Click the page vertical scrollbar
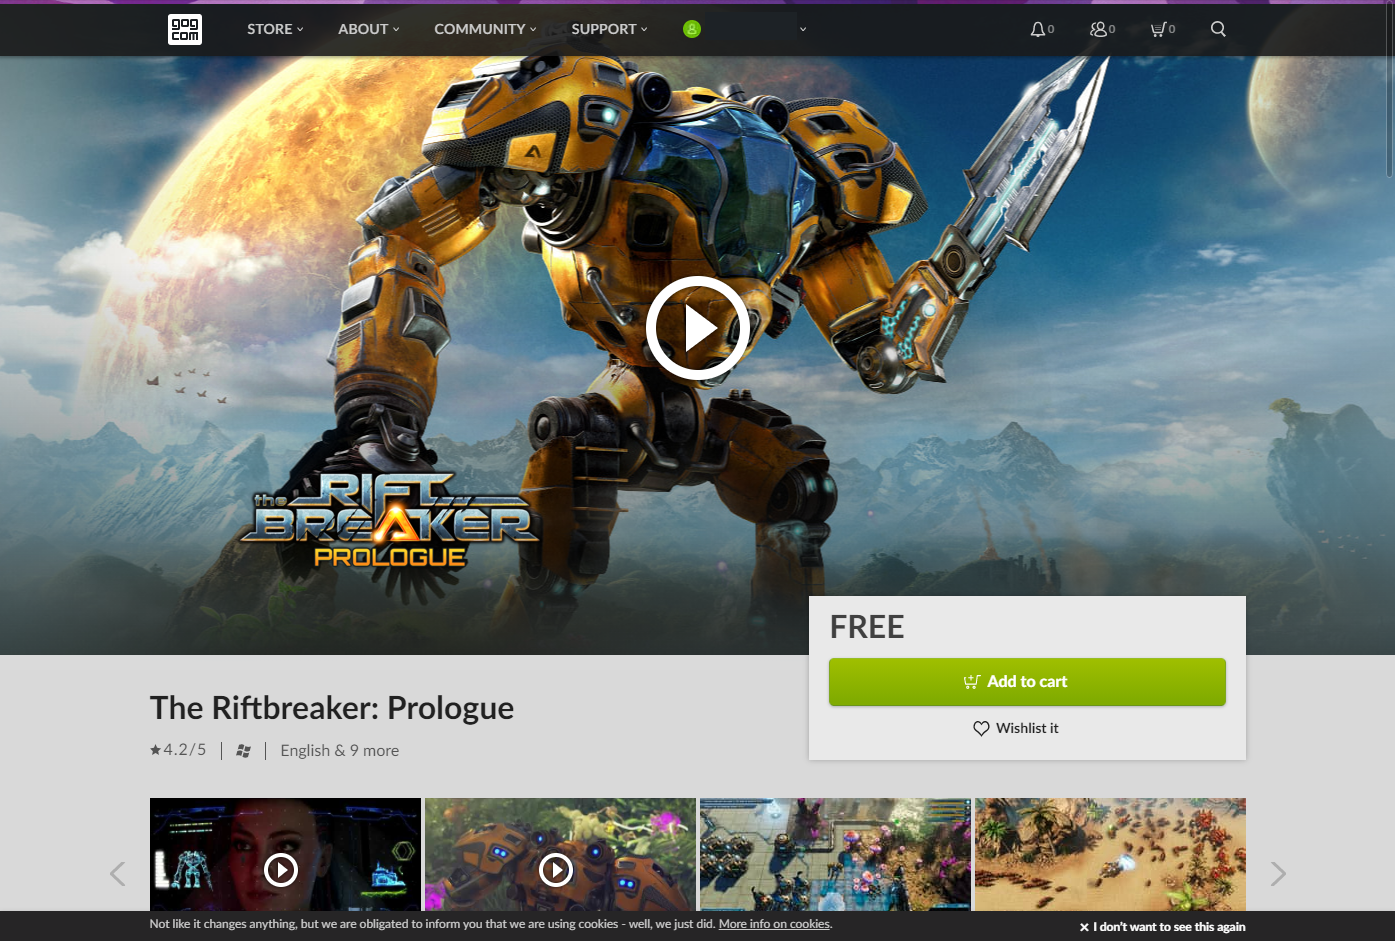Image resolution: width=1395 pixels, height=941 pixels. pos(1389,90)
